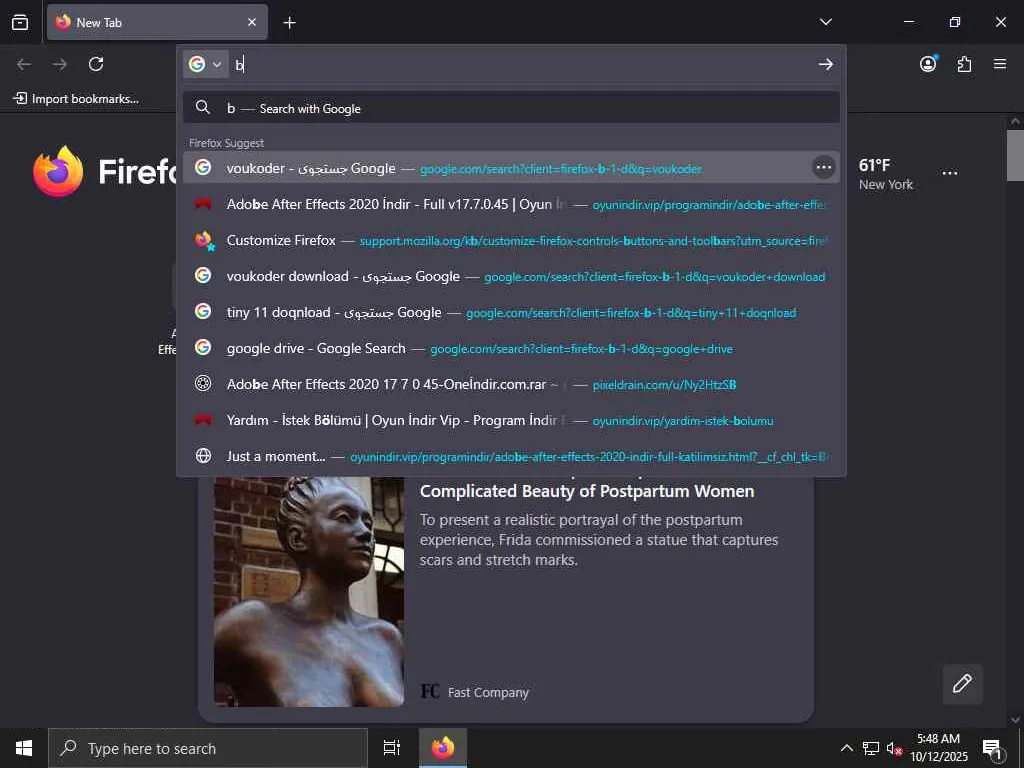1024x768 pixels.
Task: Click the Google icon on the 'google drive' row
Action: (203, 347)
